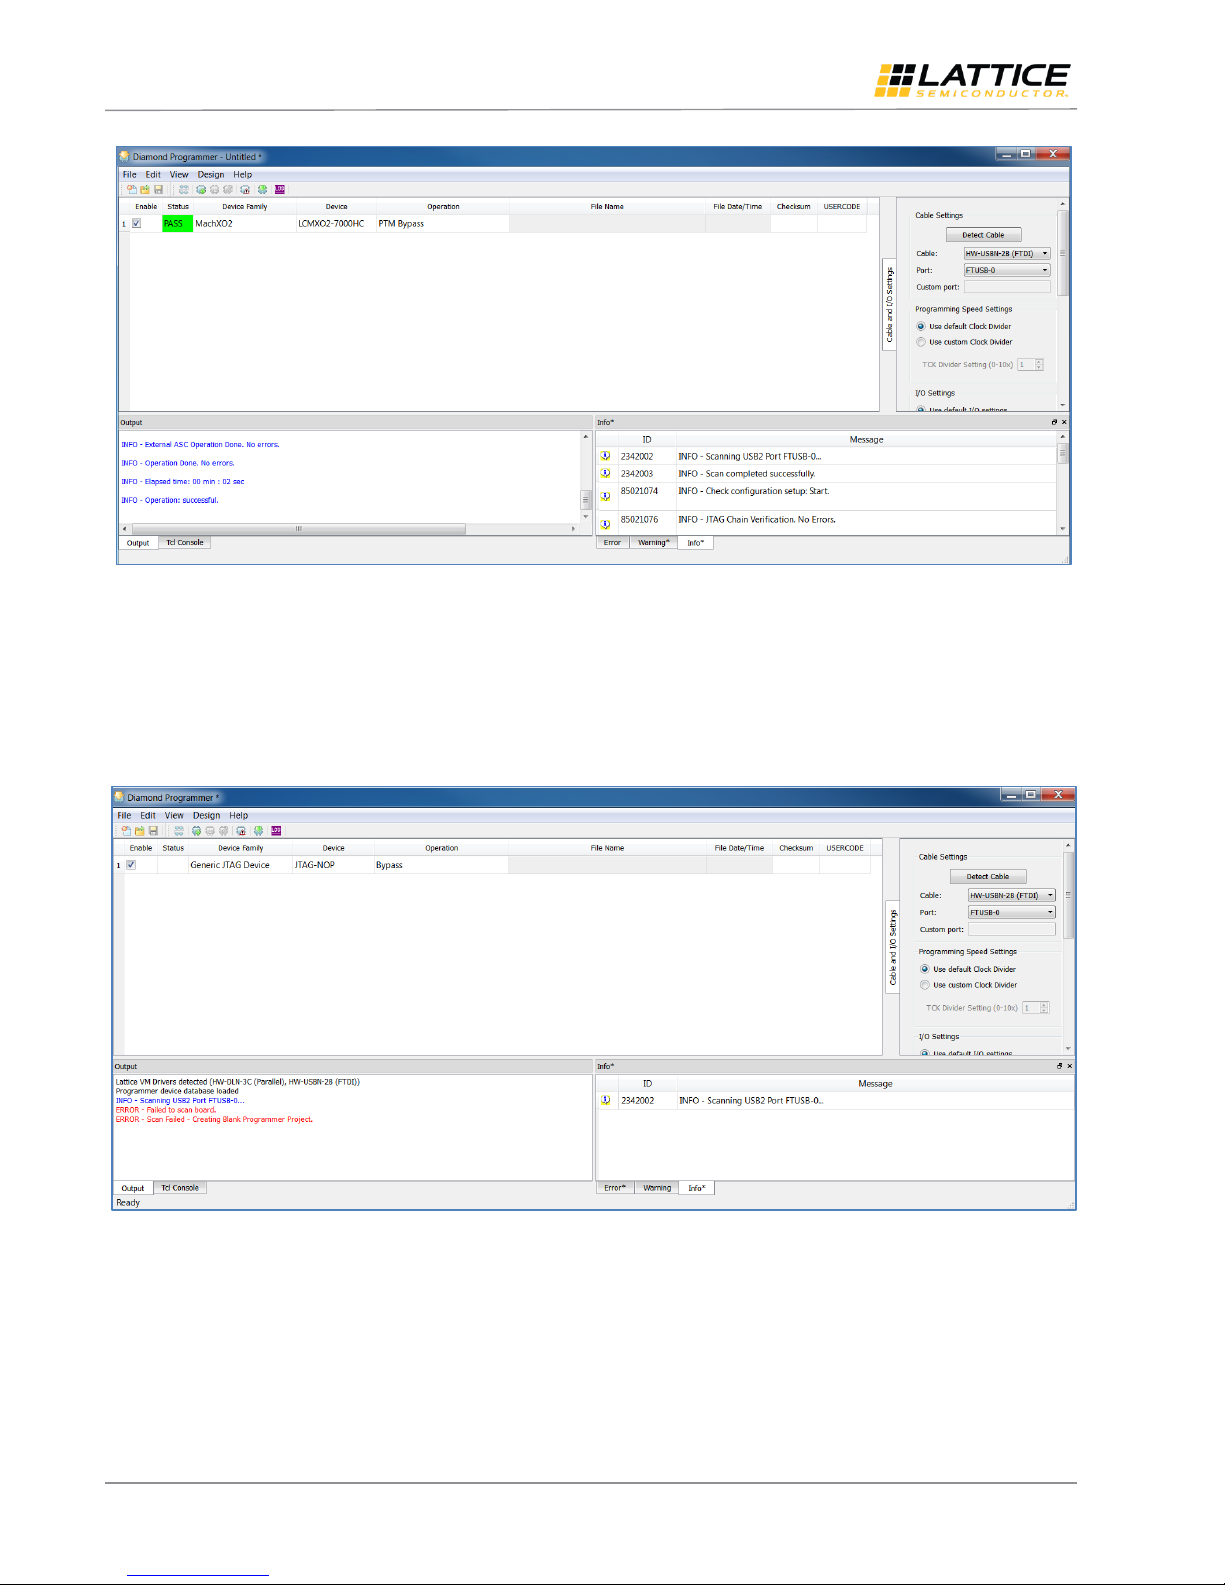Open Design menu in Untitled window
Image resolution: width=1225 pixels, height=1585 pixels.
pyautogui.click(x=211, y=174)
